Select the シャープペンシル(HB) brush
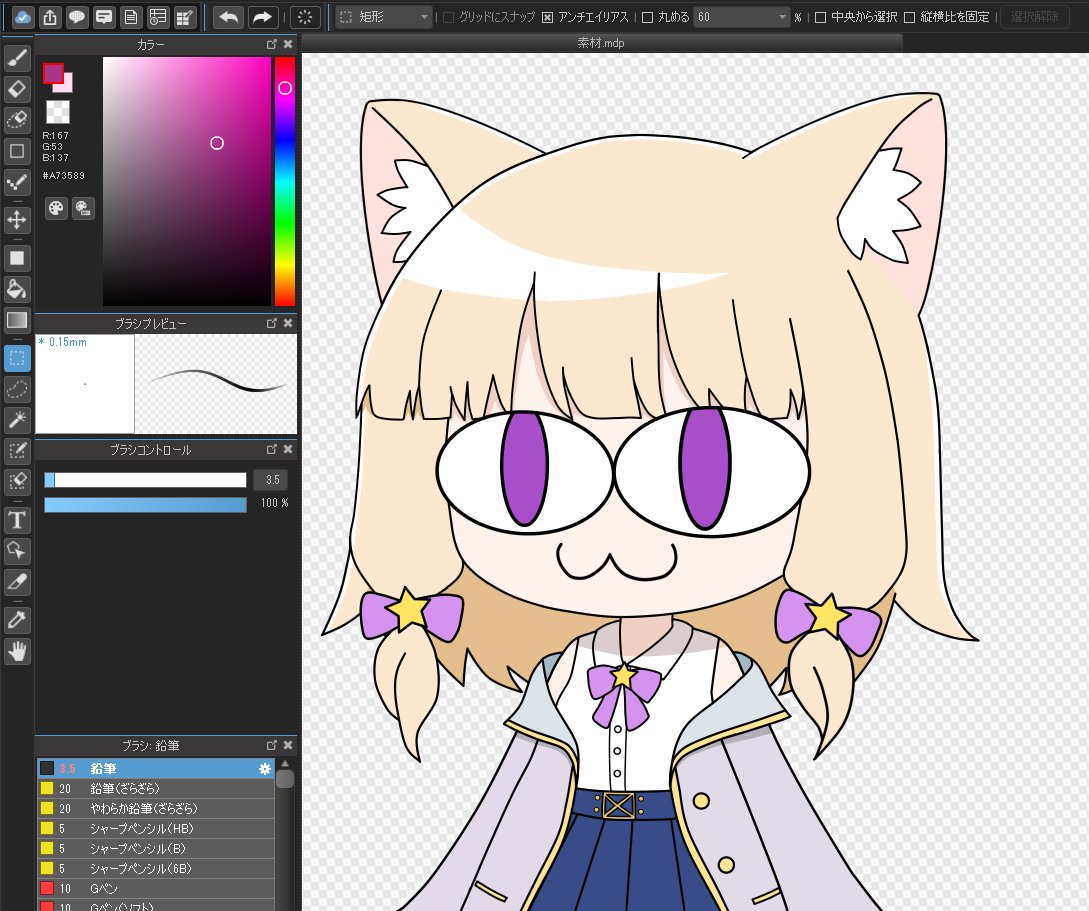1089x911 pixels. [156, 828]
